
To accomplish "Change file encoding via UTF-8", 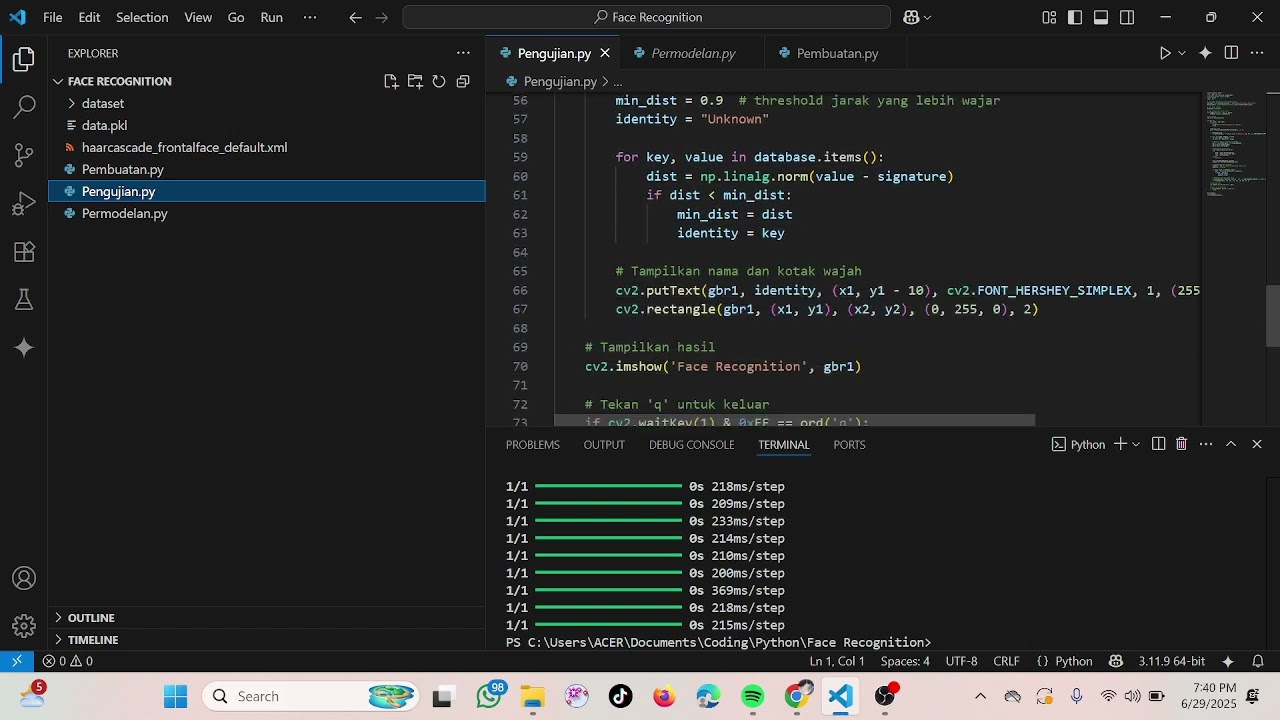I will [961, 661].
